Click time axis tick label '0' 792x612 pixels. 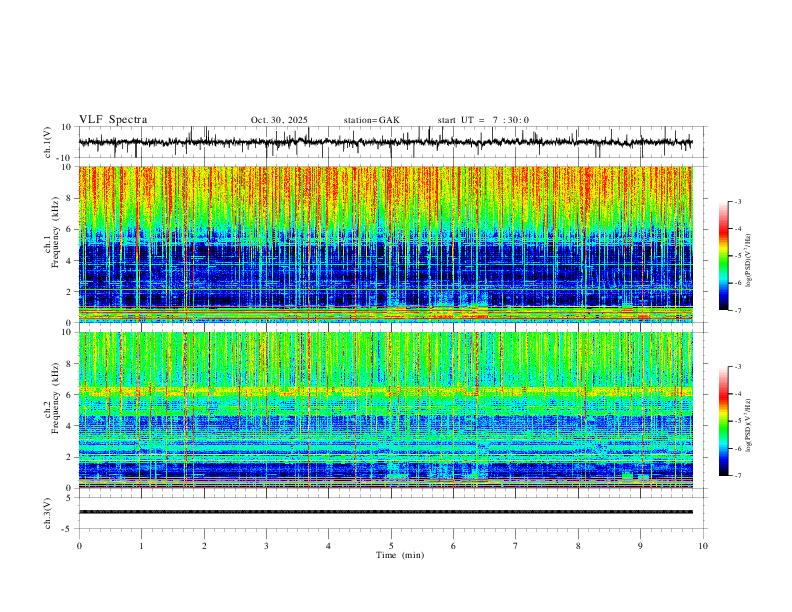[79, 546]
